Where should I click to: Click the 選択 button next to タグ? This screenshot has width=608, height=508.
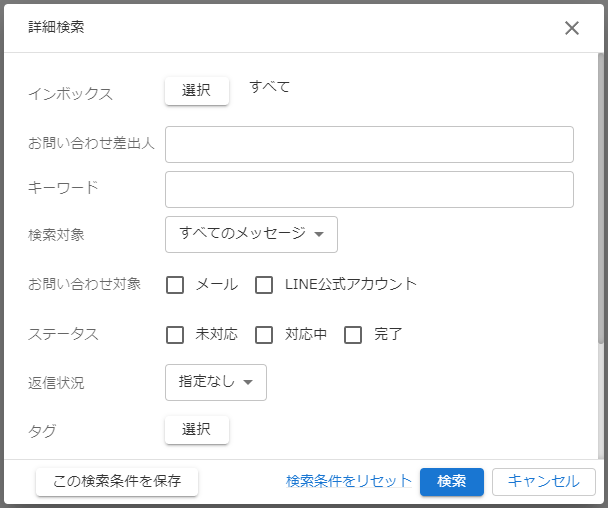(197, 430)
